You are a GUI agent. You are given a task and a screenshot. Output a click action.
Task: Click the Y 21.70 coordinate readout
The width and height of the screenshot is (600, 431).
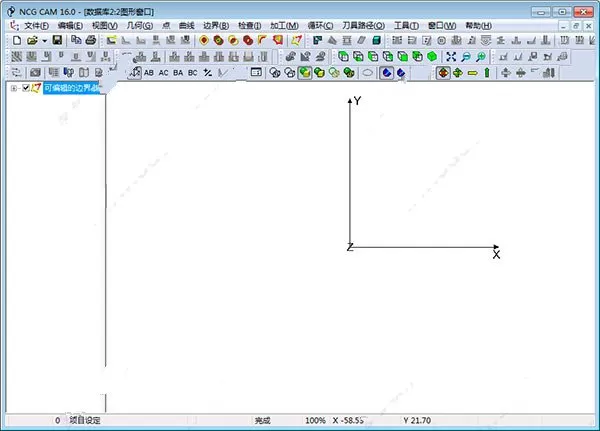[x=417, y=421]
